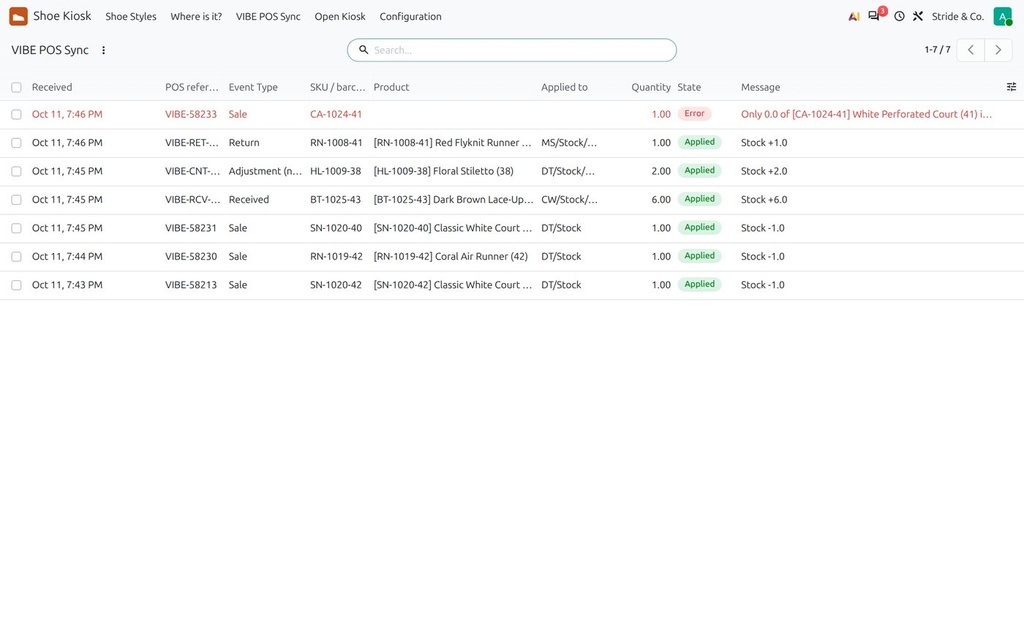The height and width of the screenshot is (640, 1024).
Task: Open the VIBE POS Sync menu item
Action: coord(268,16)
